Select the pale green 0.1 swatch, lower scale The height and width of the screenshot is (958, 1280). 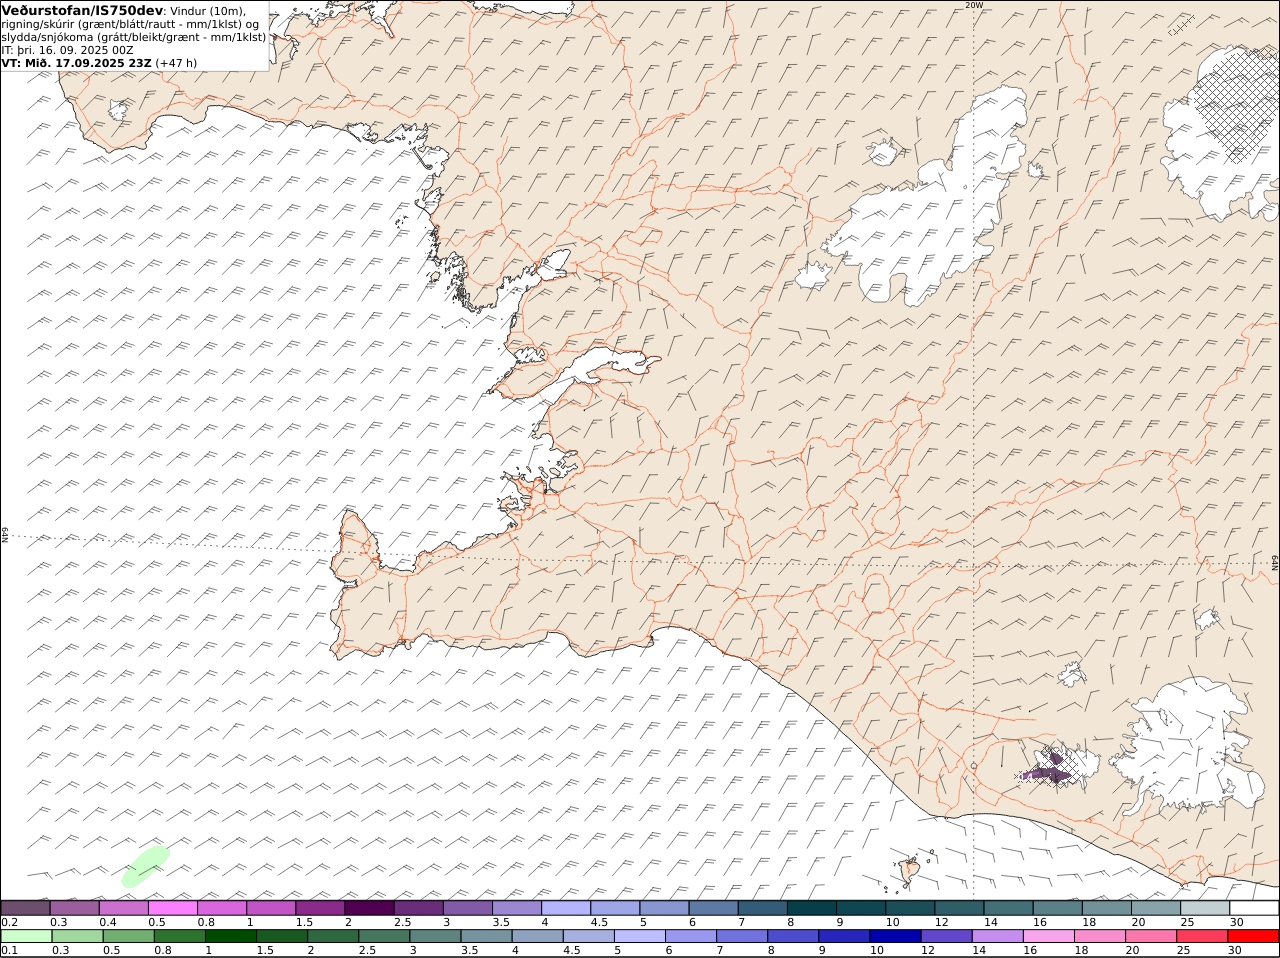click(x=26, y=936)
